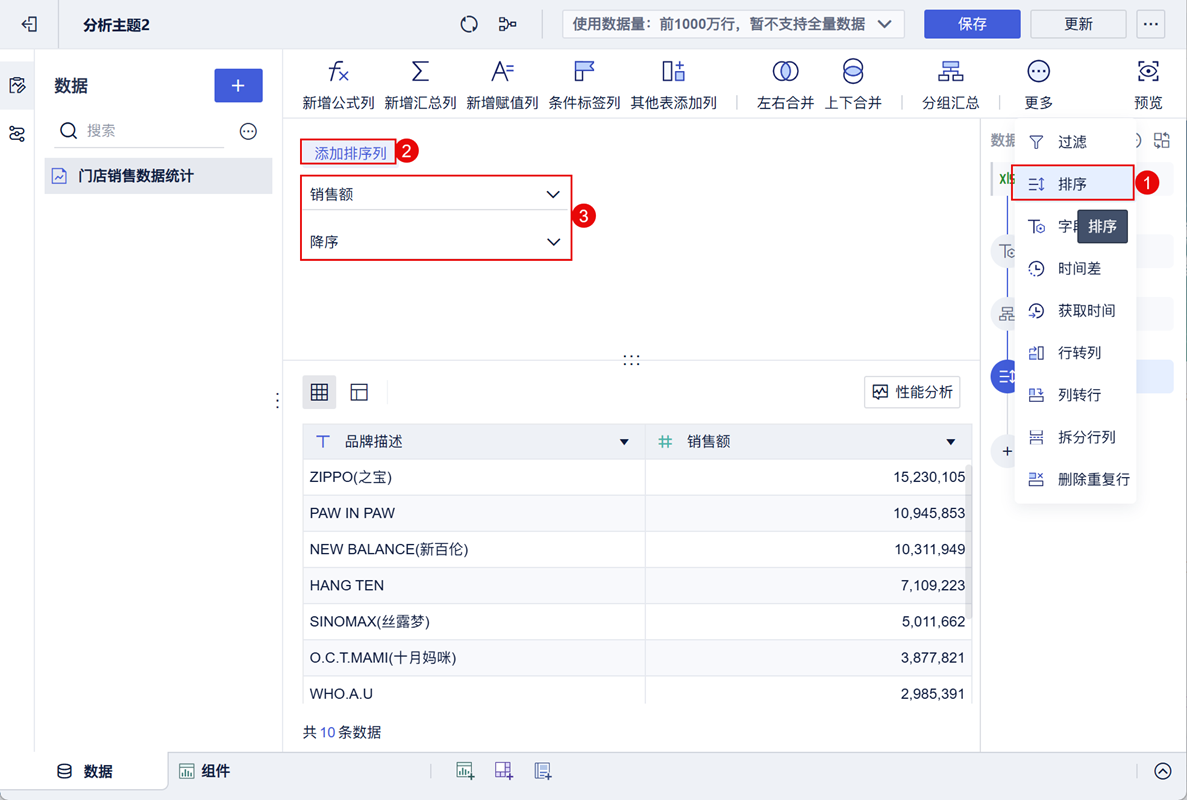The image size is (1187, 800).
Task: Open the 品牌描述 column header dropdown arrow
Action: 625,442
